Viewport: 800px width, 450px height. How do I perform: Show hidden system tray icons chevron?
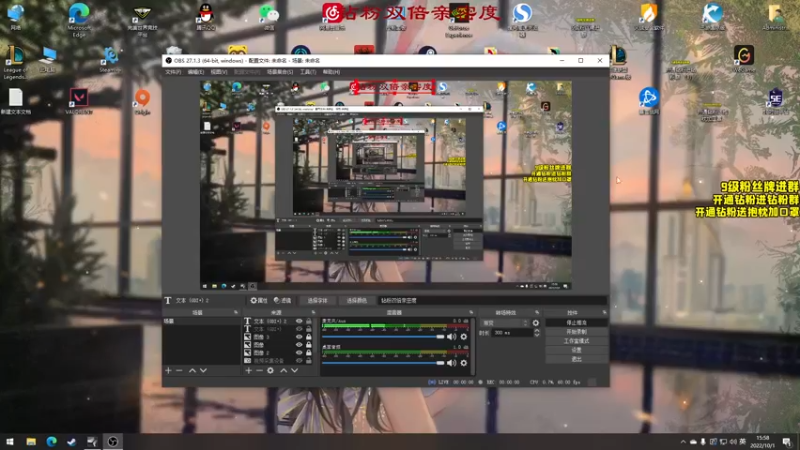[683, 441]
